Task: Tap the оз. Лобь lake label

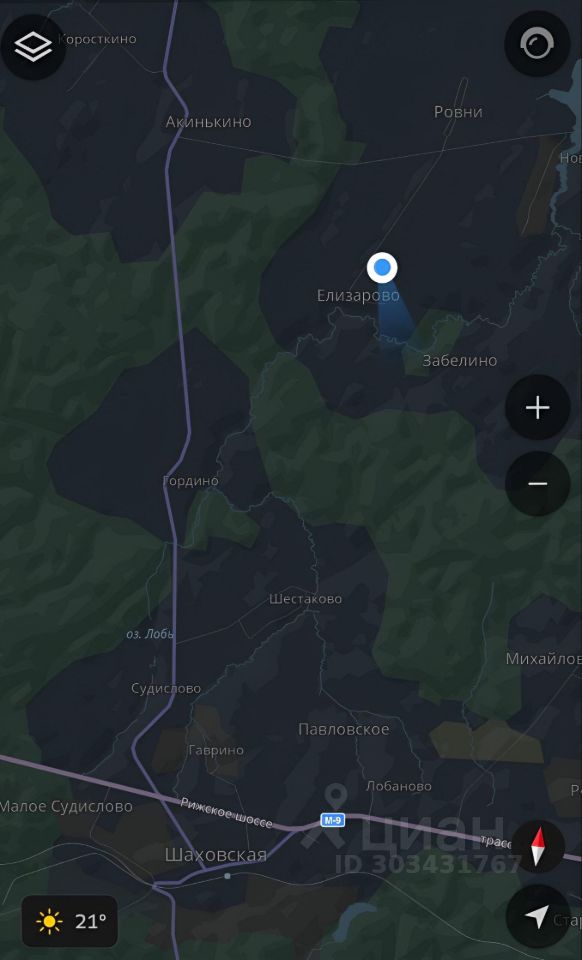Action: 149,634
